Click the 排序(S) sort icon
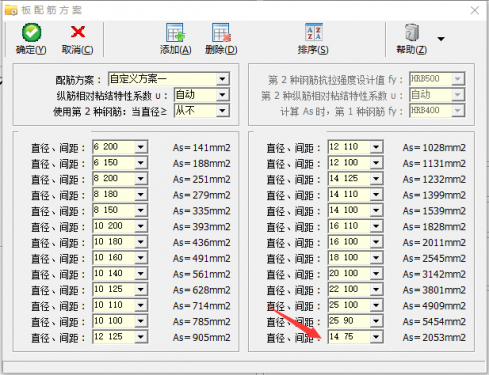The height and width of the screenshot is (375, 489). (314, 32)
